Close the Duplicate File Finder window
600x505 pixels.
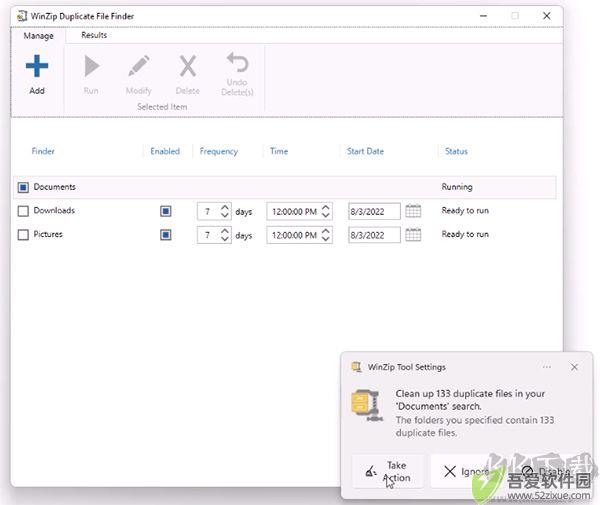[x=547, y=16]
